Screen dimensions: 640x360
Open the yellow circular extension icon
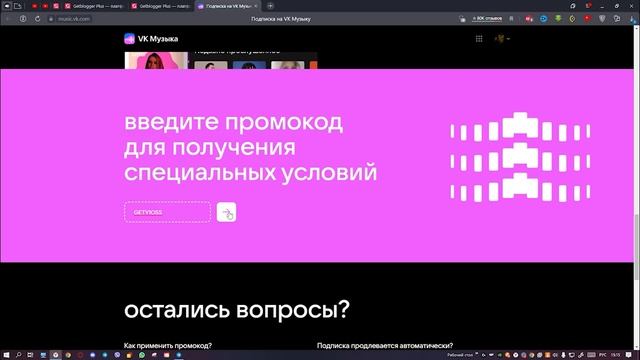[x=572, y=19]
